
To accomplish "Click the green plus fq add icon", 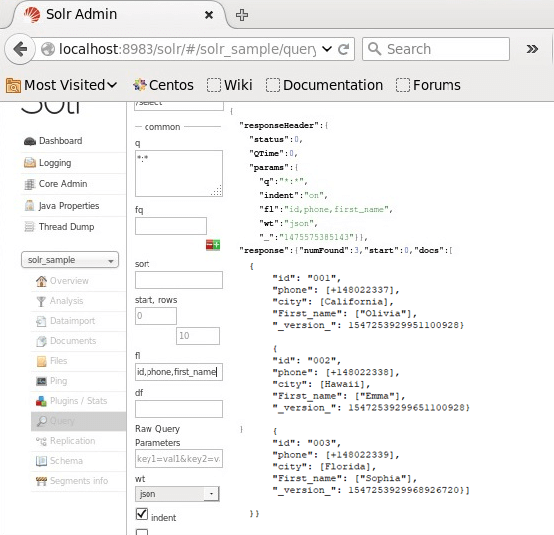I will 217,245.
